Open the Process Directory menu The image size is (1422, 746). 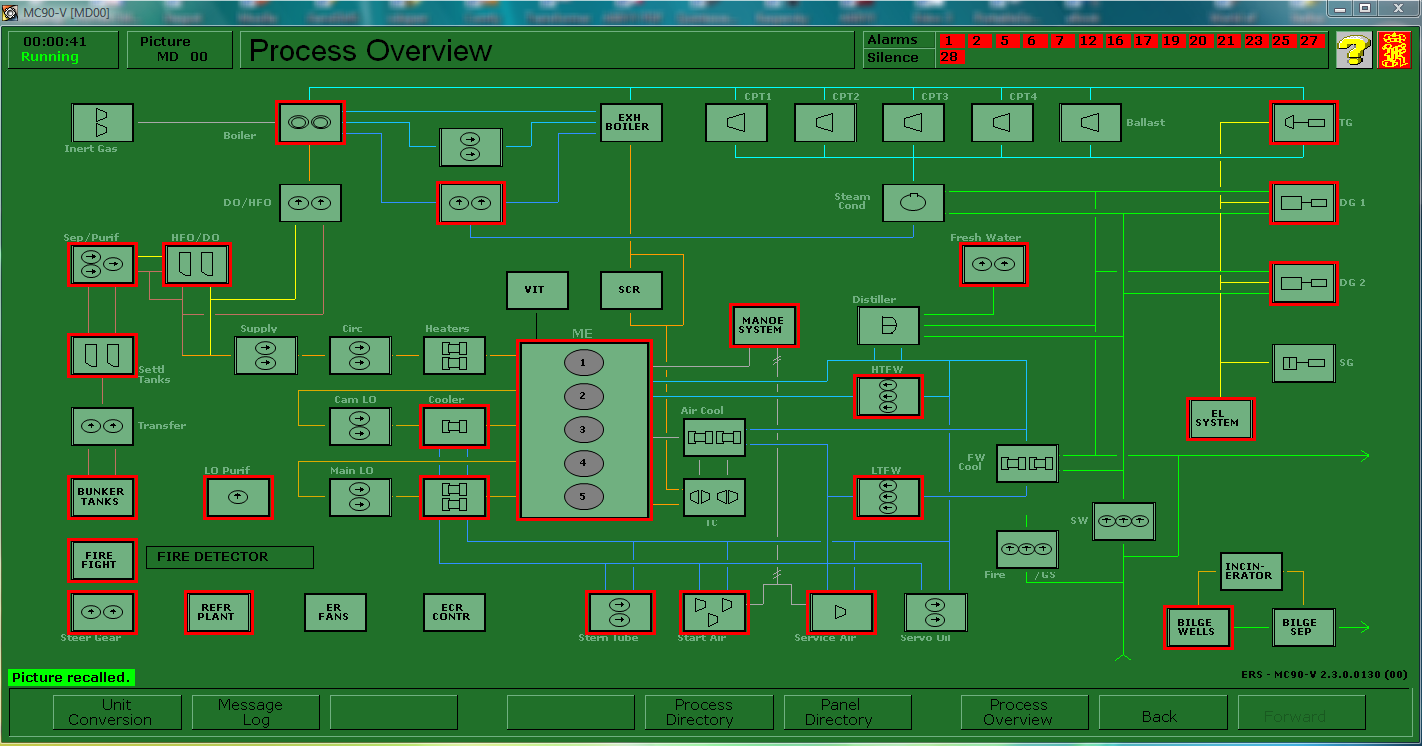click(709, 712)
